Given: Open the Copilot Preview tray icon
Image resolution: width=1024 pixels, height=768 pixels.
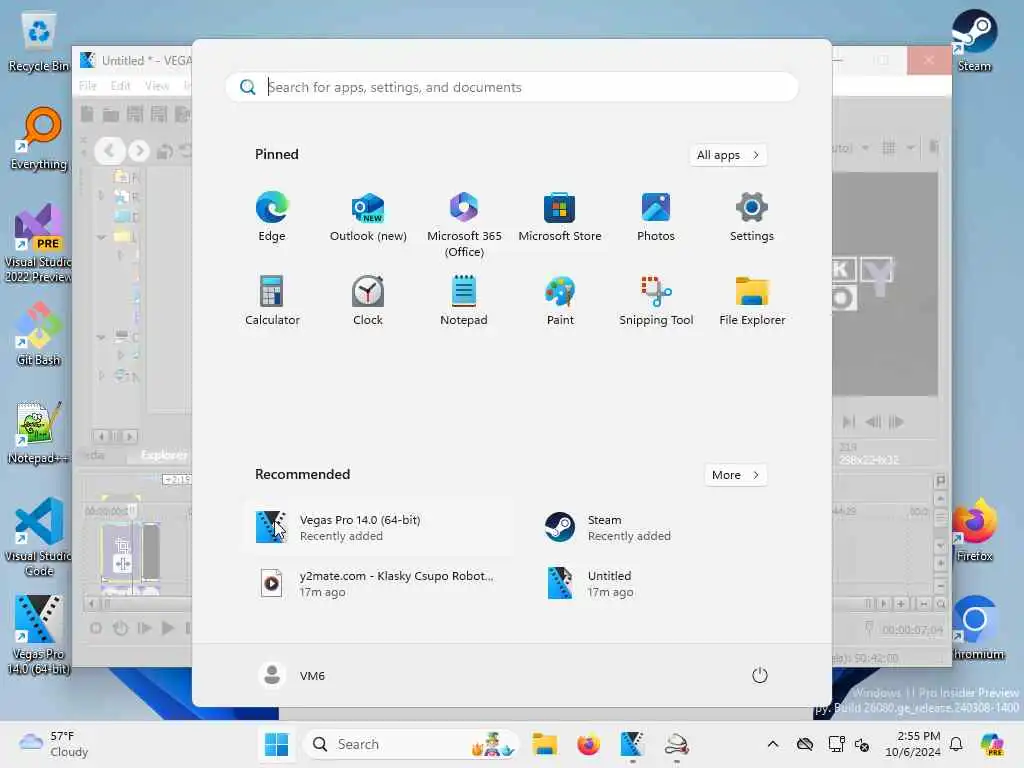Looking at the screenshot, I should (x=992, y=744).
